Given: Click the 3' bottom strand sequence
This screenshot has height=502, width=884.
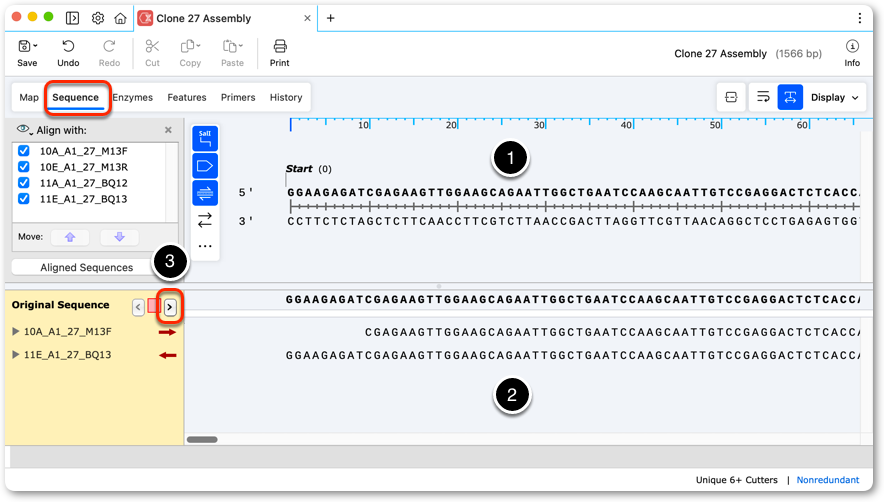Looking at the screenshot, I should tap(572, 221).
